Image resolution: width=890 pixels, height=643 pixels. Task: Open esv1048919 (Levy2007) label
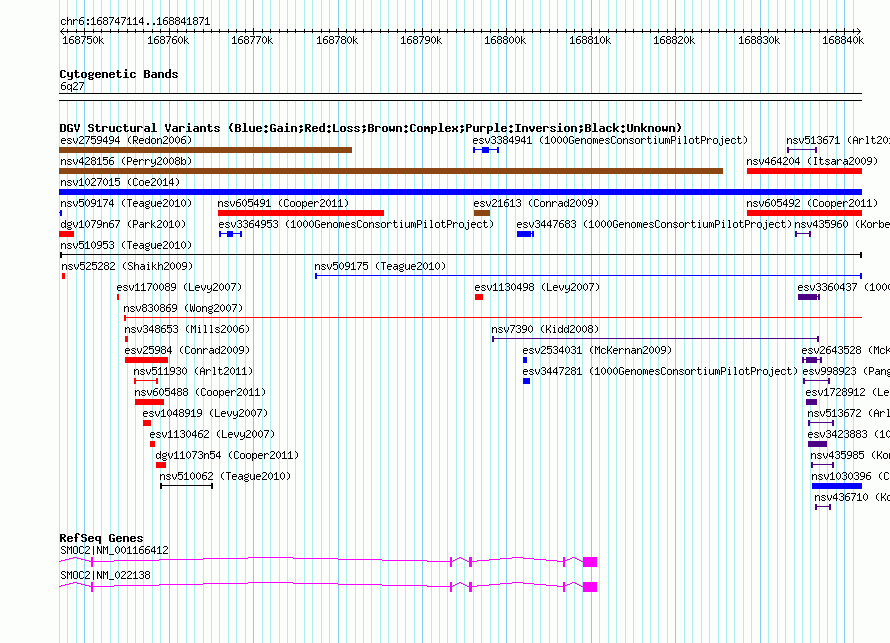pos(205,413)
